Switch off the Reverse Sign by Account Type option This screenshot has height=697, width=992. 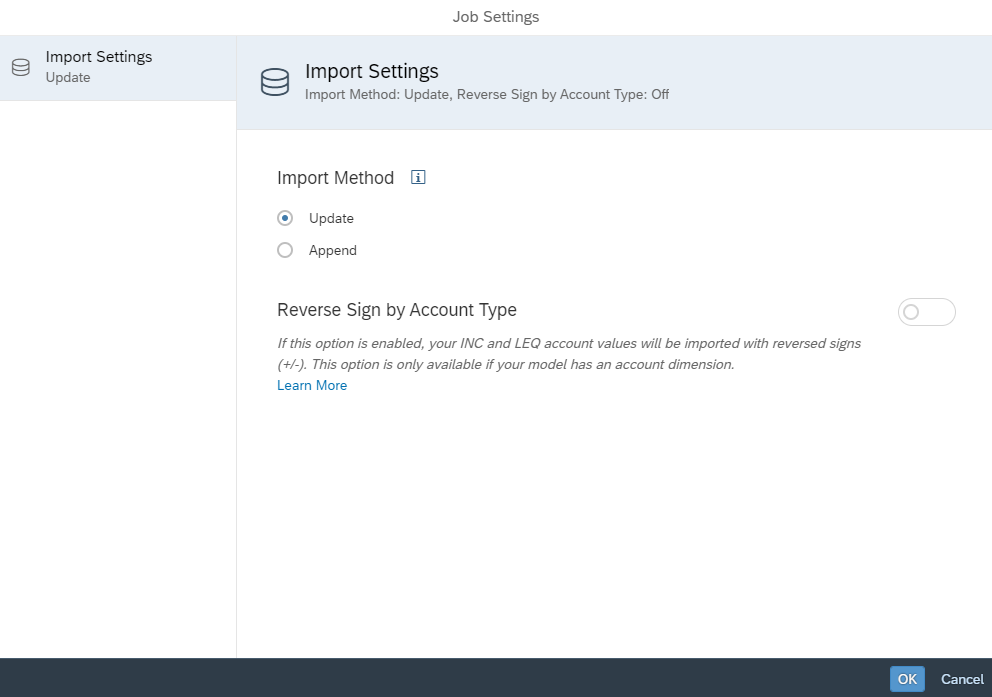pos(926,312)
